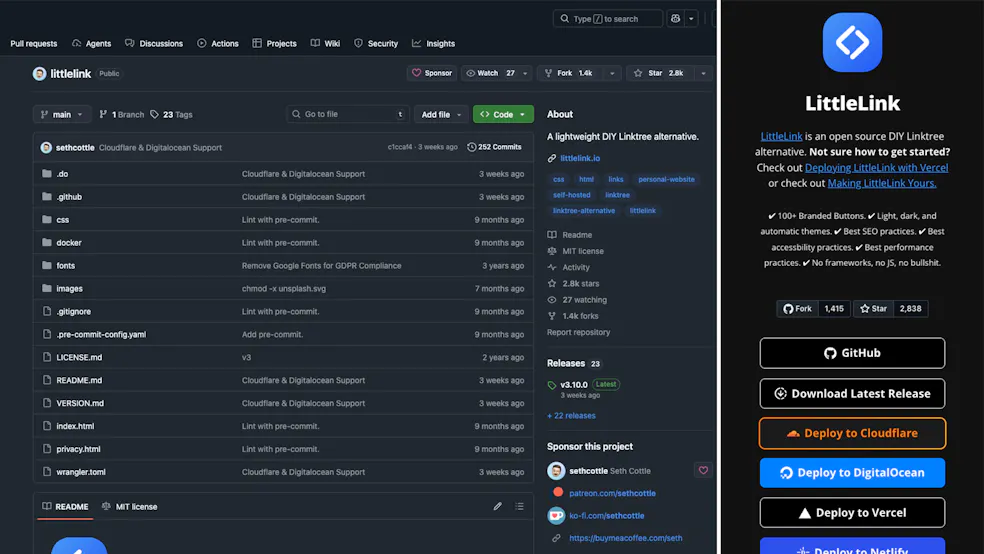Open index.html file
This screenshot has height=554, width=984.
[x=75, y=426]
